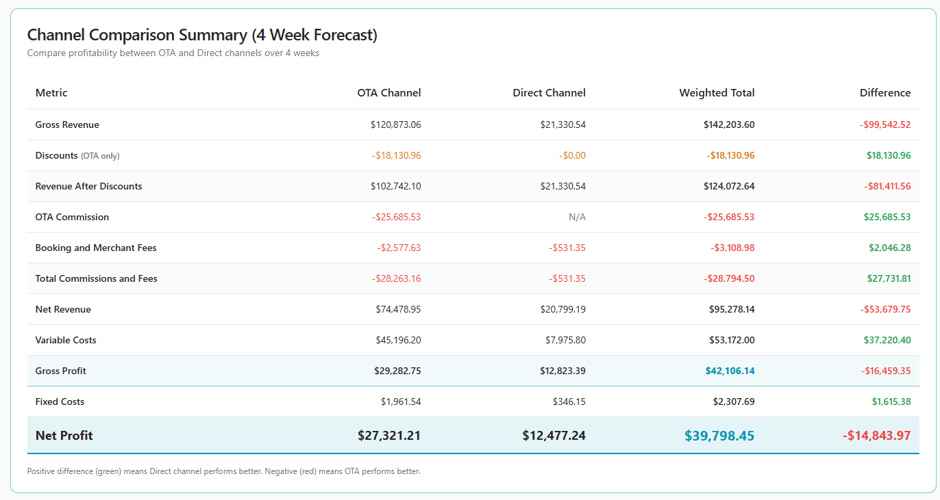Click the Weighted Total column header

coord(716,93)
